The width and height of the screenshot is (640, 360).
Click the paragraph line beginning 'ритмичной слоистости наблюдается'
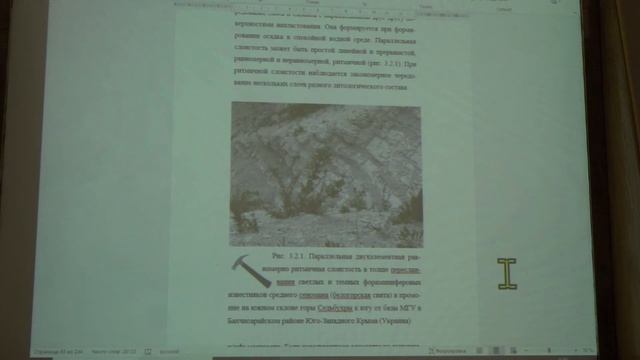click(x=324, y=74)
